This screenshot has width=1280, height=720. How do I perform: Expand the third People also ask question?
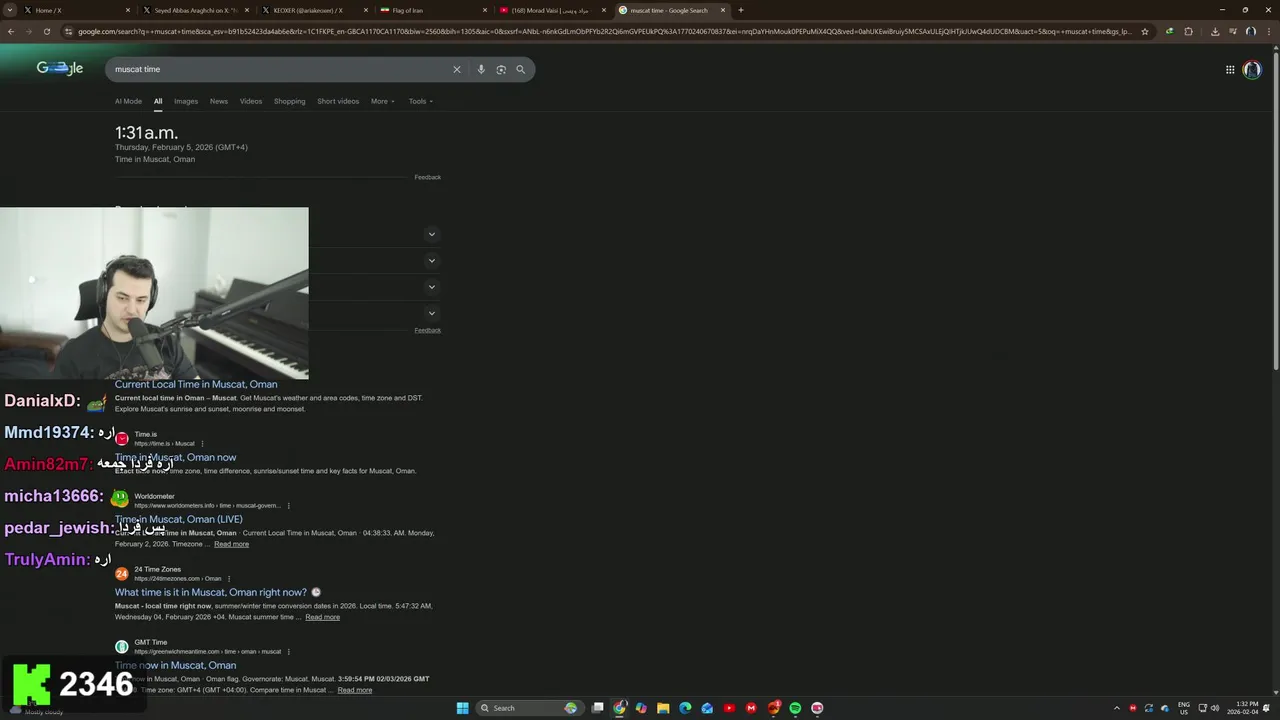pos(431,287)
